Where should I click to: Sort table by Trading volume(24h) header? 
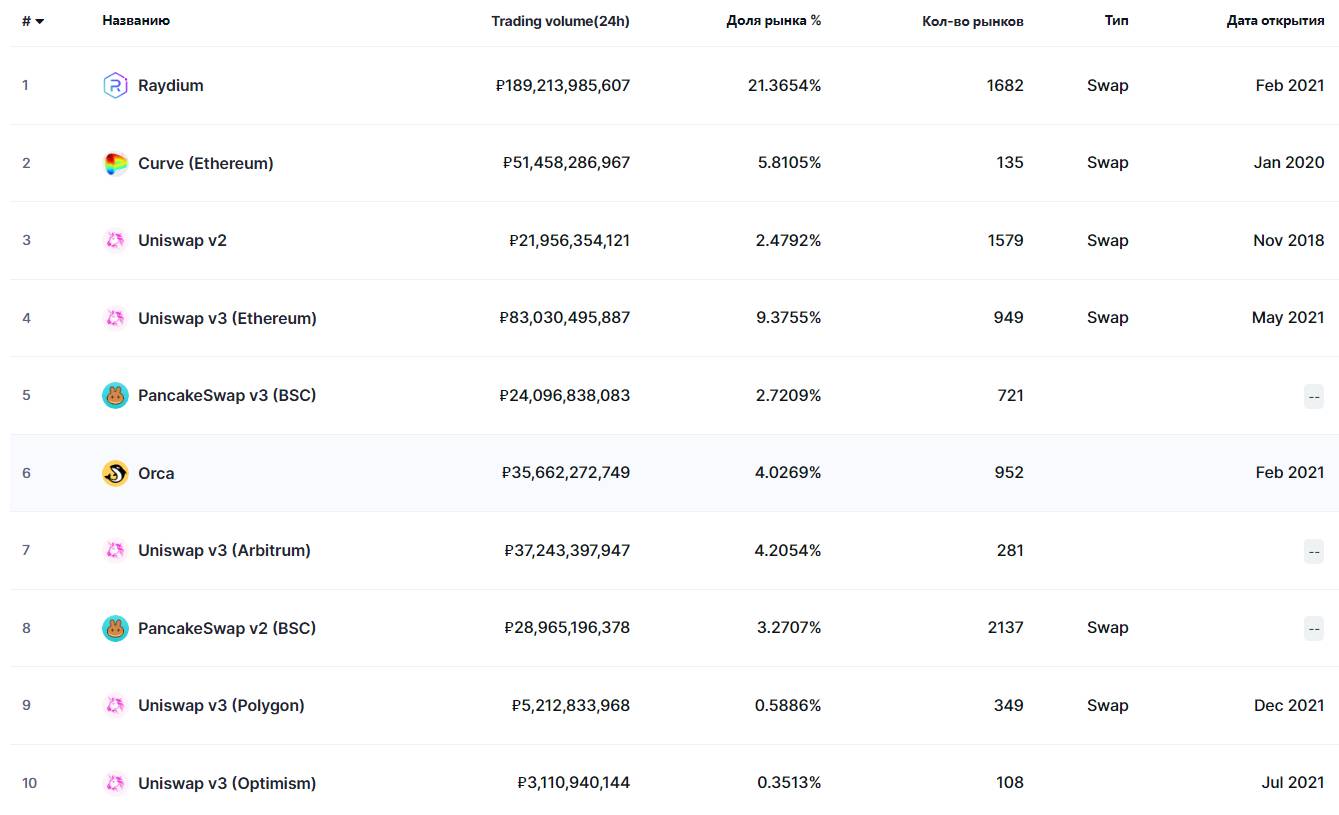[560, 21]
